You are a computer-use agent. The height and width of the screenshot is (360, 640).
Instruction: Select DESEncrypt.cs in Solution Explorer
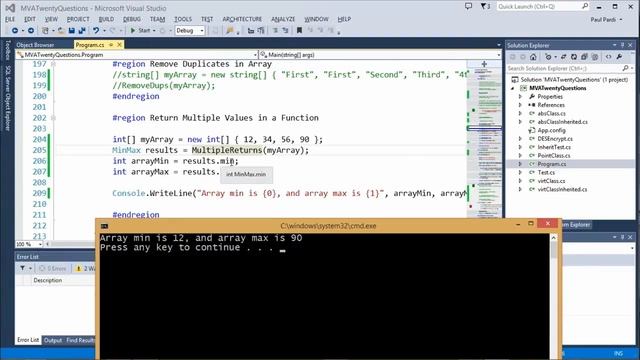pos(554,139)
